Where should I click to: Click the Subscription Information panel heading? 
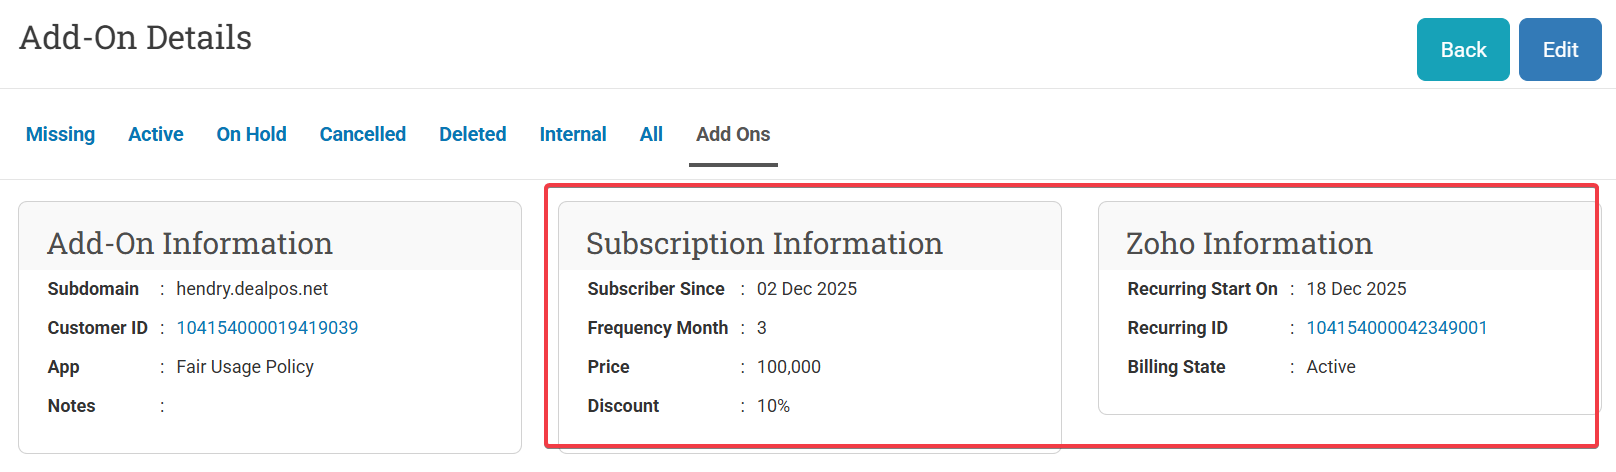764,243
